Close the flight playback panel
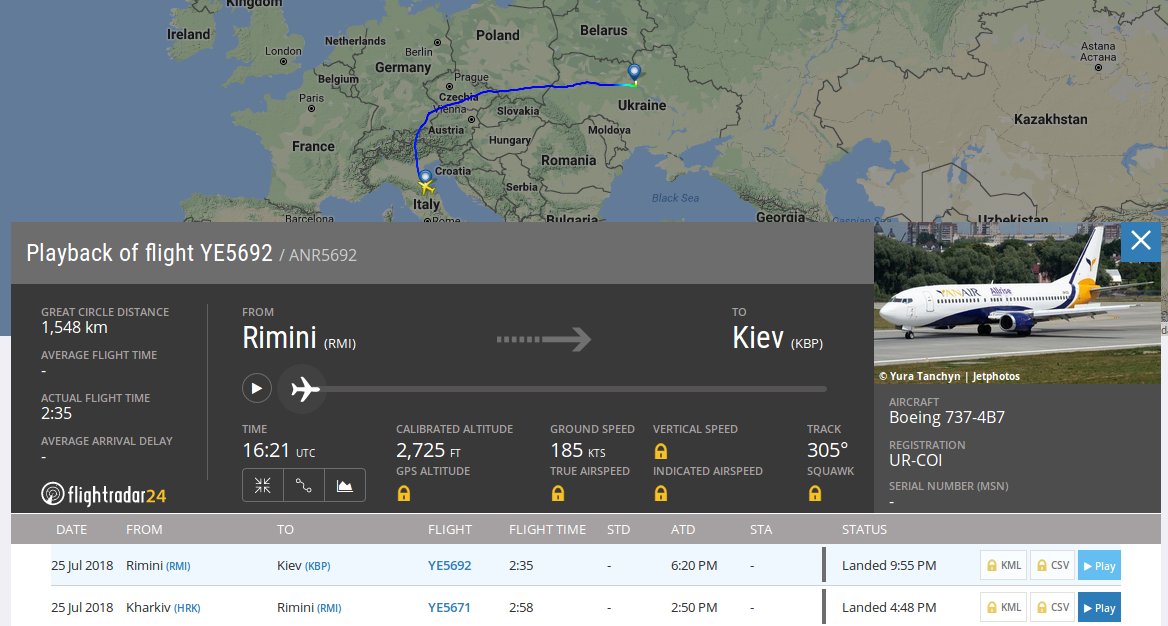The image size is (1168, 626). tap(1140, 242)
